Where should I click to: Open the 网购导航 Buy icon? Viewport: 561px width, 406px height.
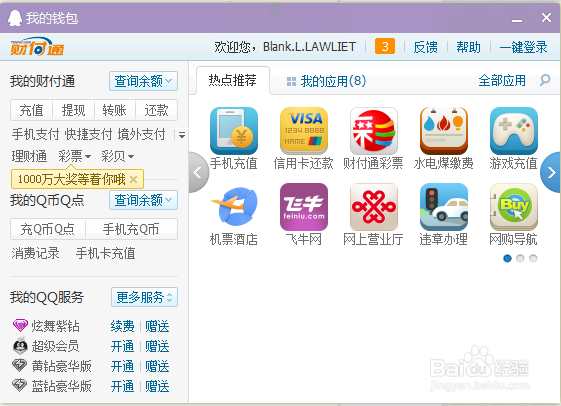point(514,207)
